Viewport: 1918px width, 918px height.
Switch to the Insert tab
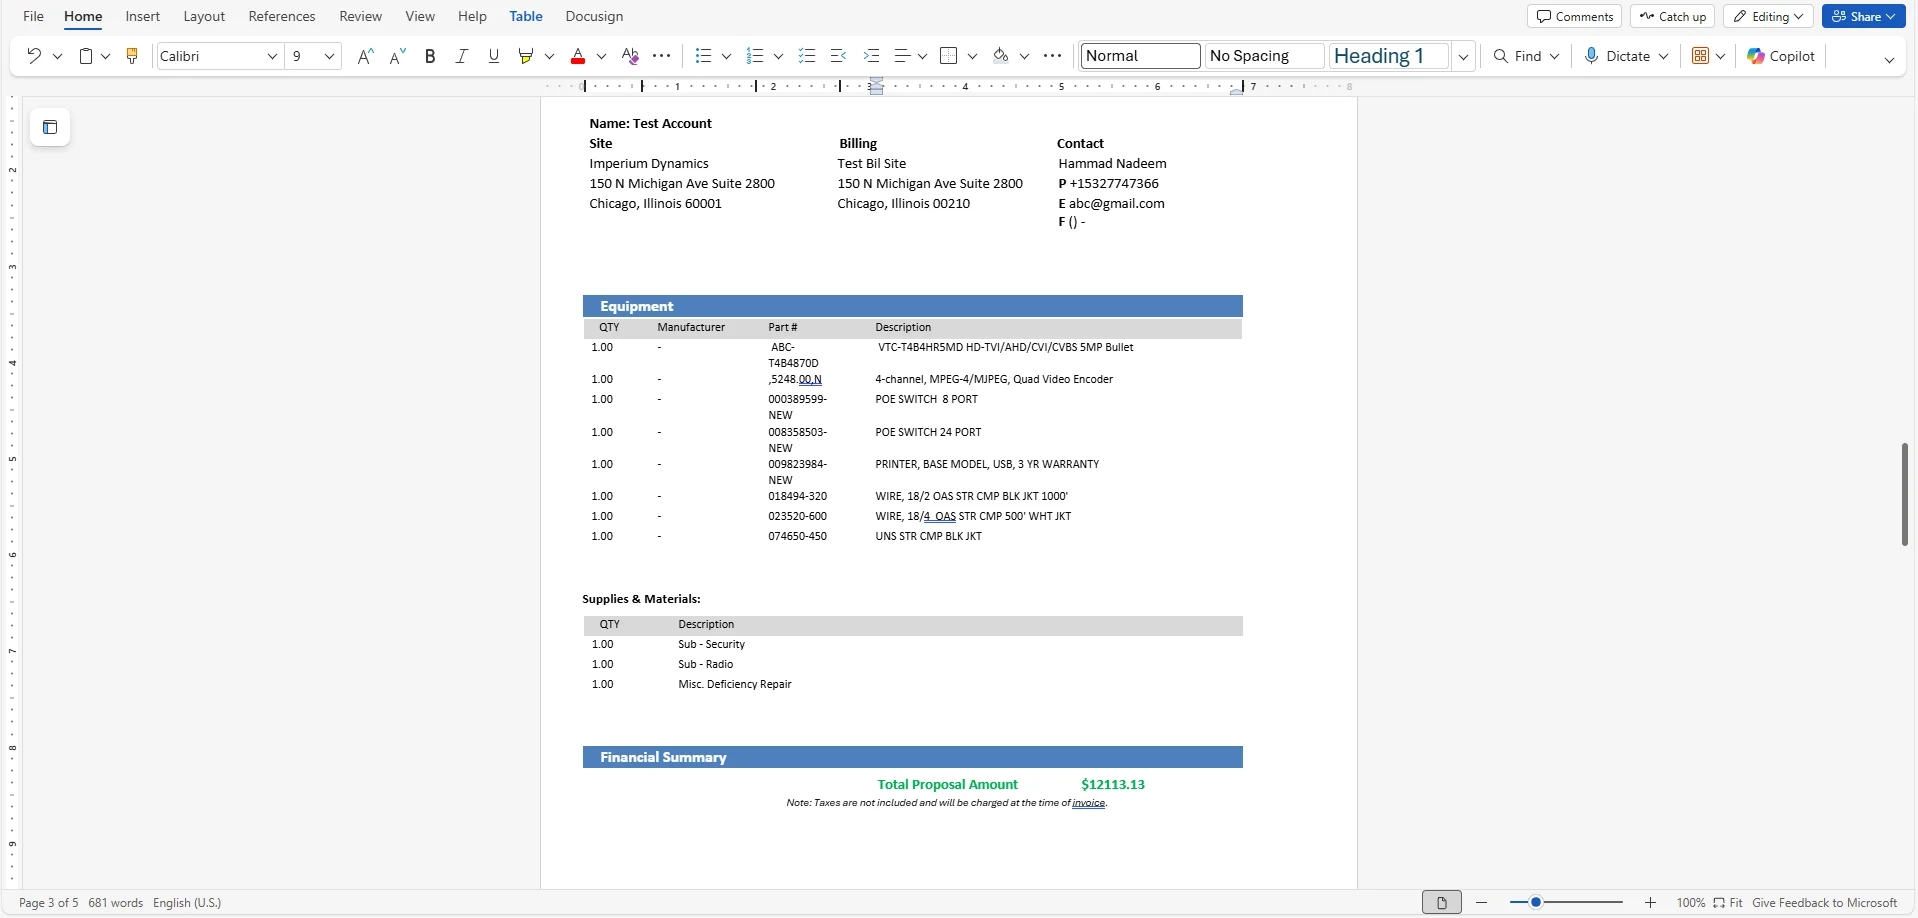point(142,16)
